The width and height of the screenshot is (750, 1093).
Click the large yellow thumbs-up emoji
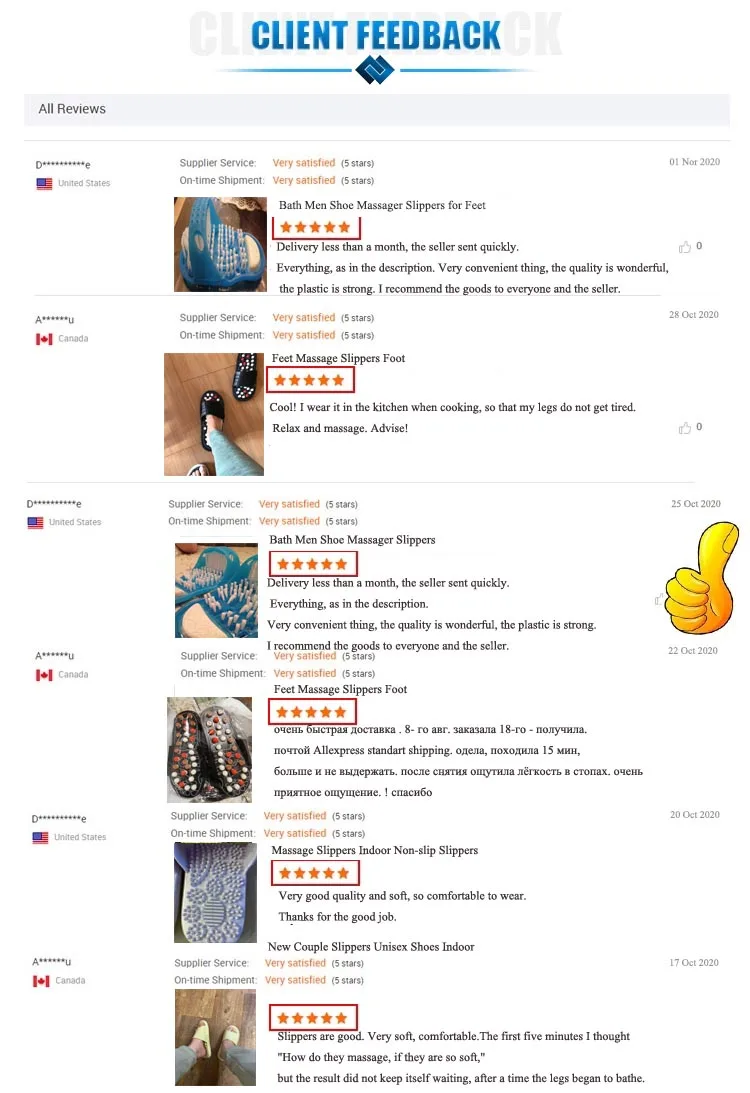click(x=702, y=578)
